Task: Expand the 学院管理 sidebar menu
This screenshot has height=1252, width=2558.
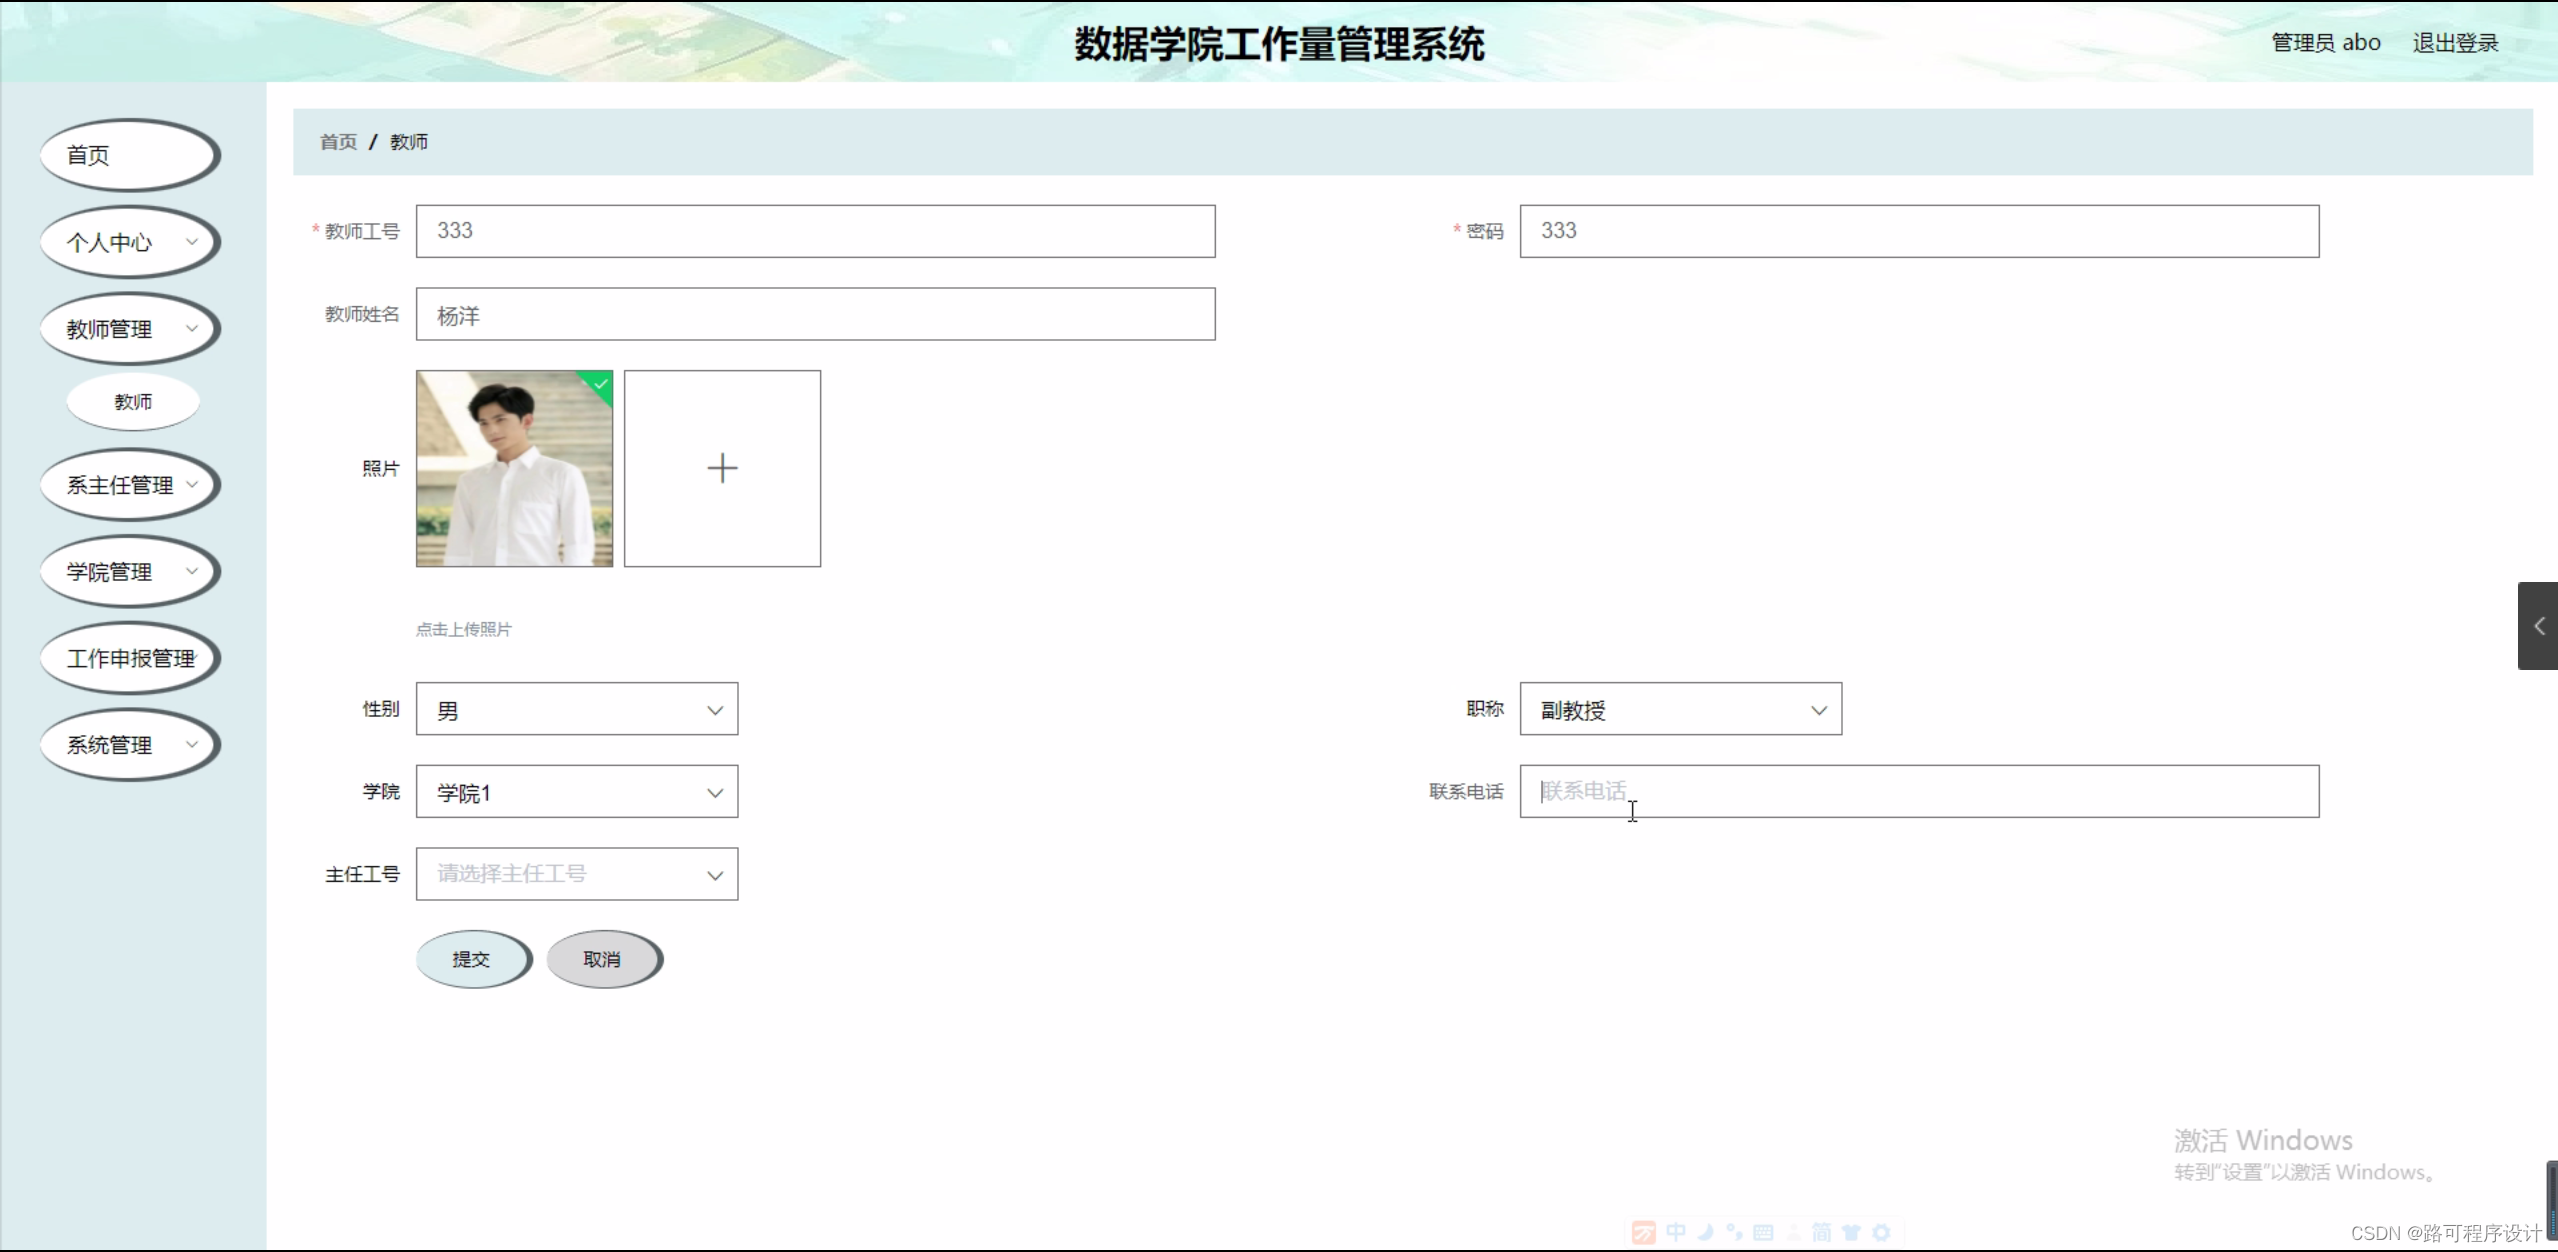Action: (x=129, y=572)
